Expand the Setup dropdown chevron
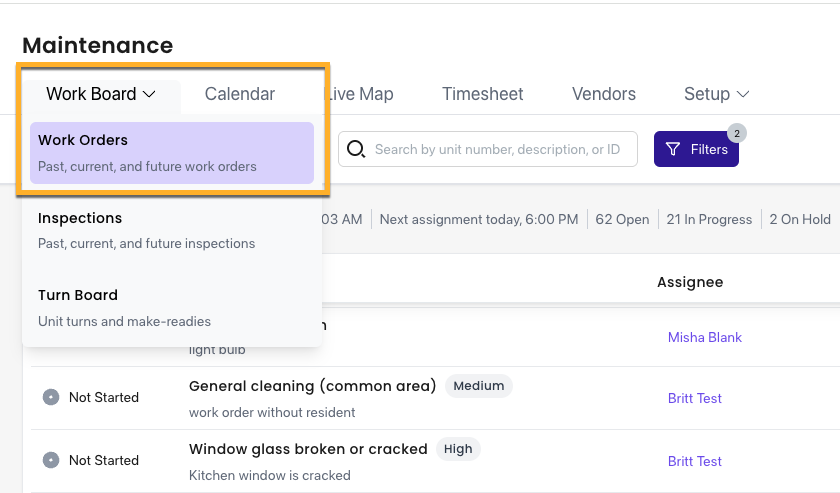 pos(742,94)
